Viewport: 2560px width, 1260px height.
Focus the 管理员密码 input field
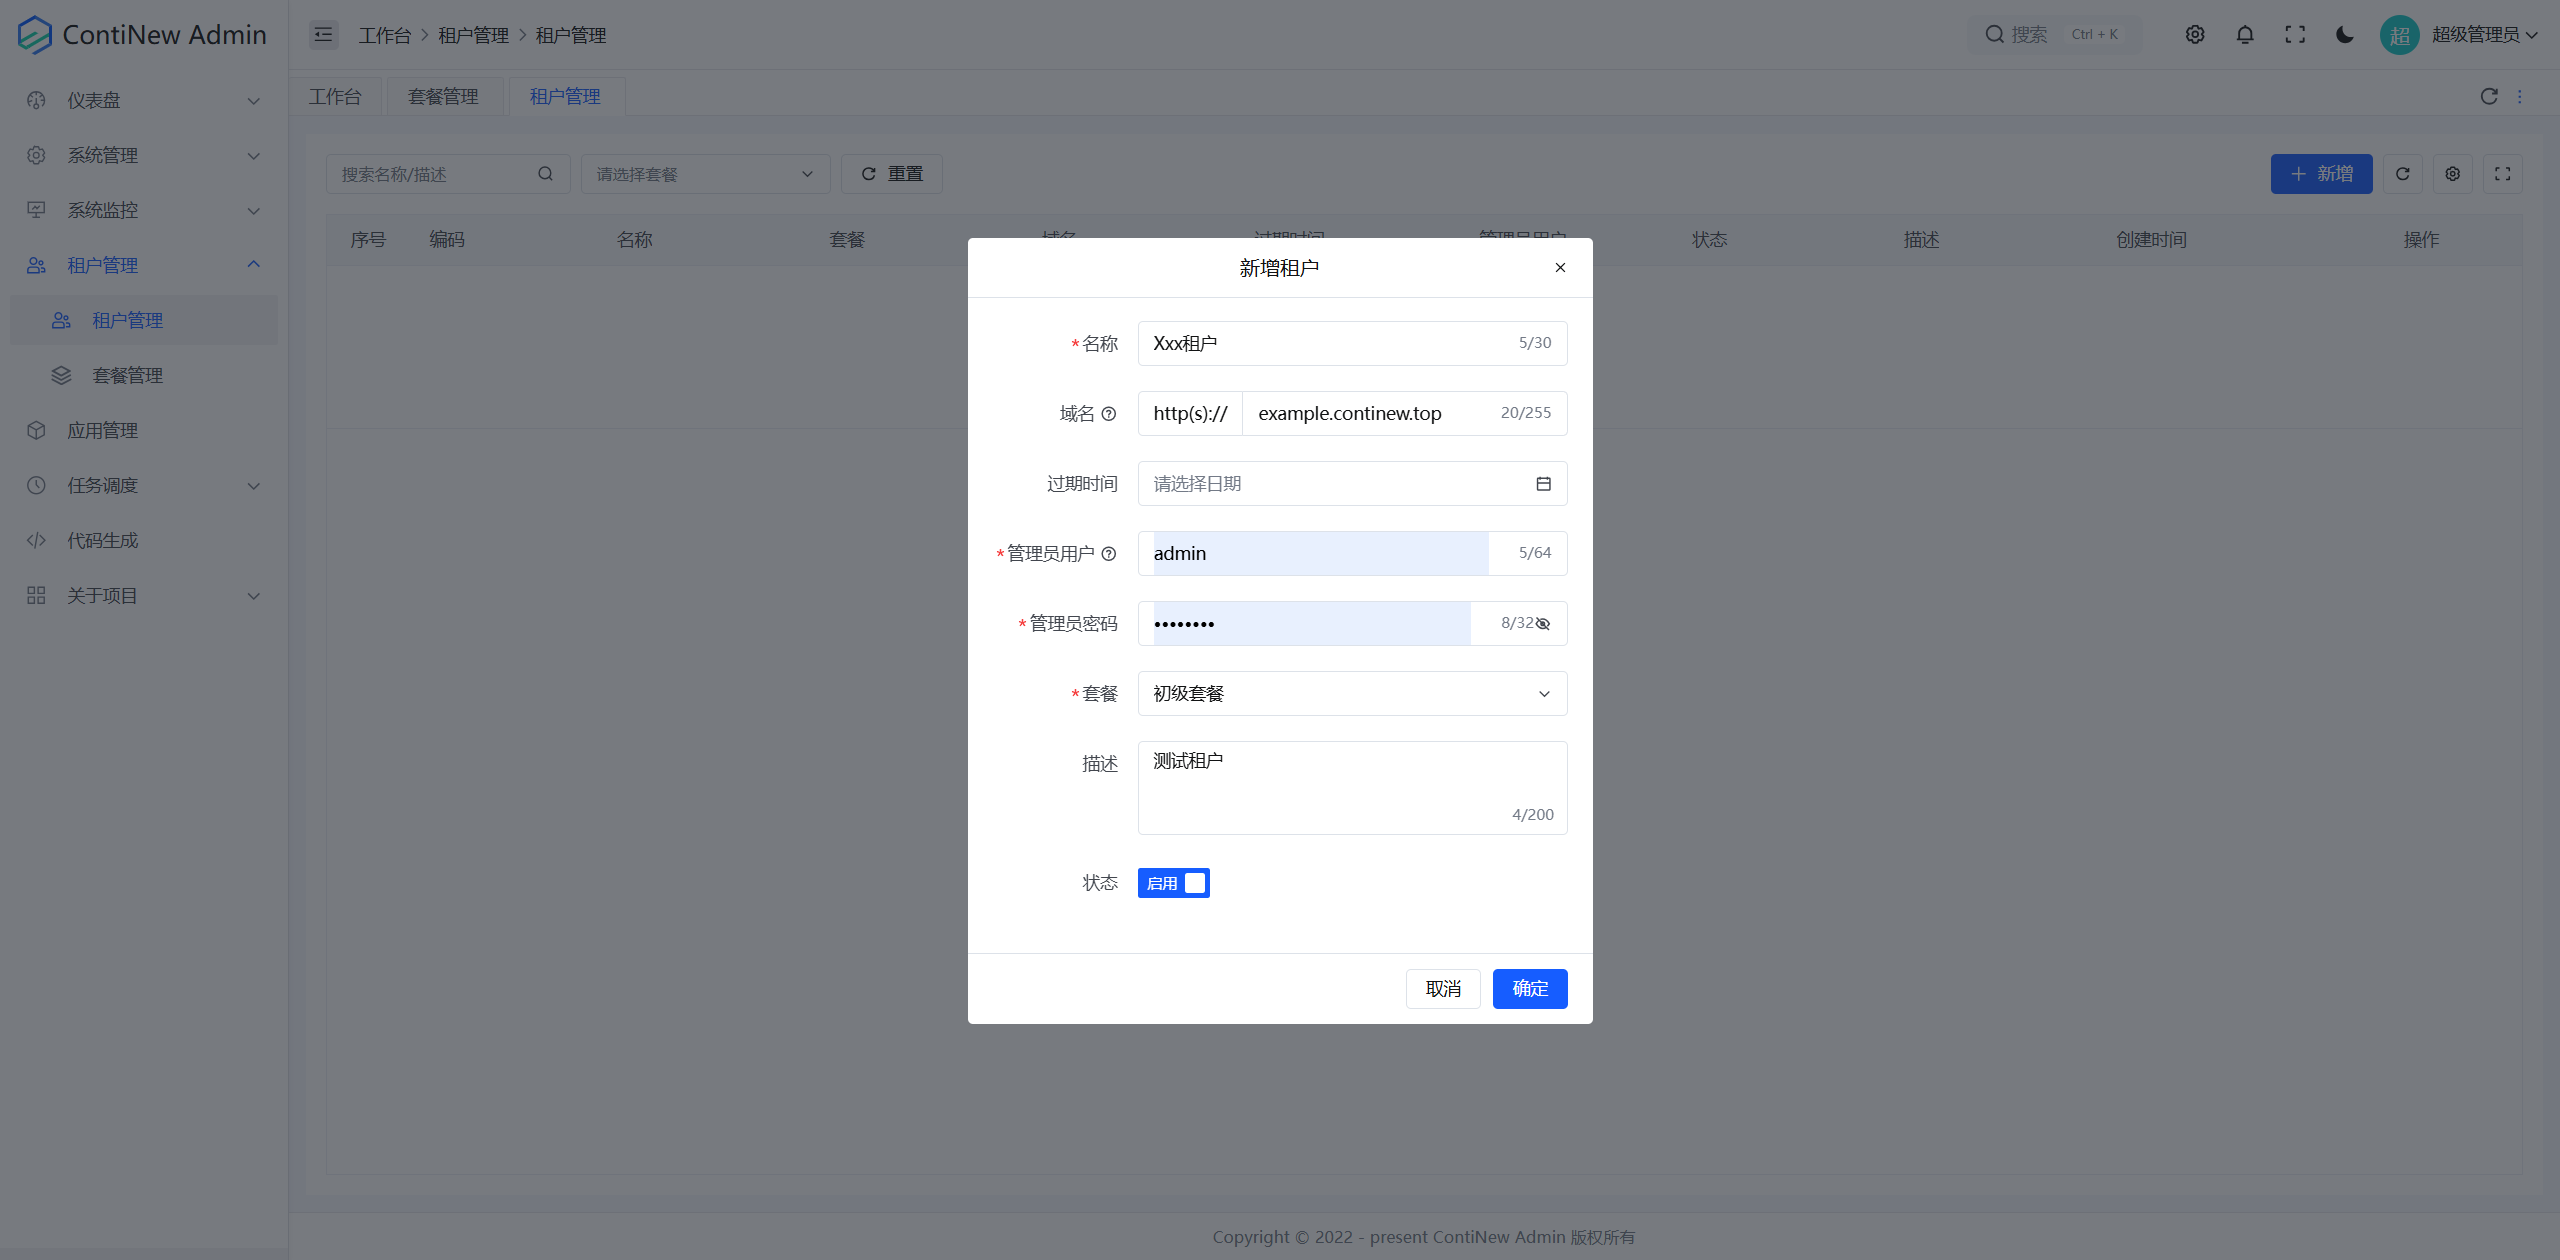pyautogui.click(x=1352, y=624)
